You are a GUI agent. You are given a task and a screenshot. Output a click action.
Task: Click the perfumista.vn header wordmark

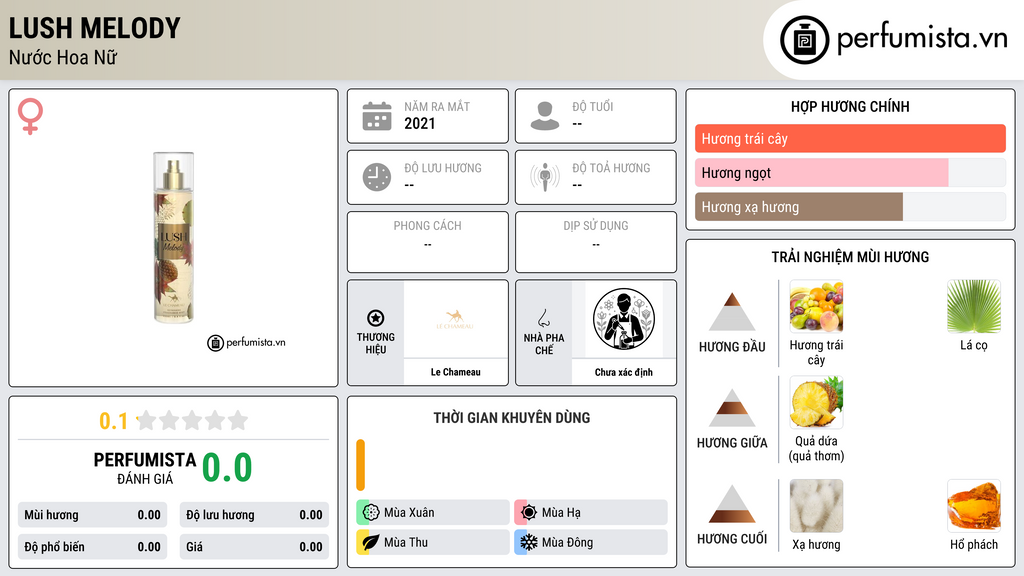click(x=922, y=38)
